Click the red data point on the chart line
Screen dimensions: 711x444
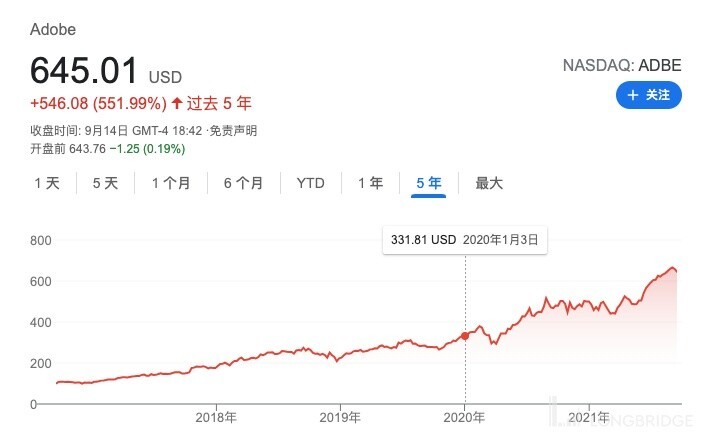465,336
